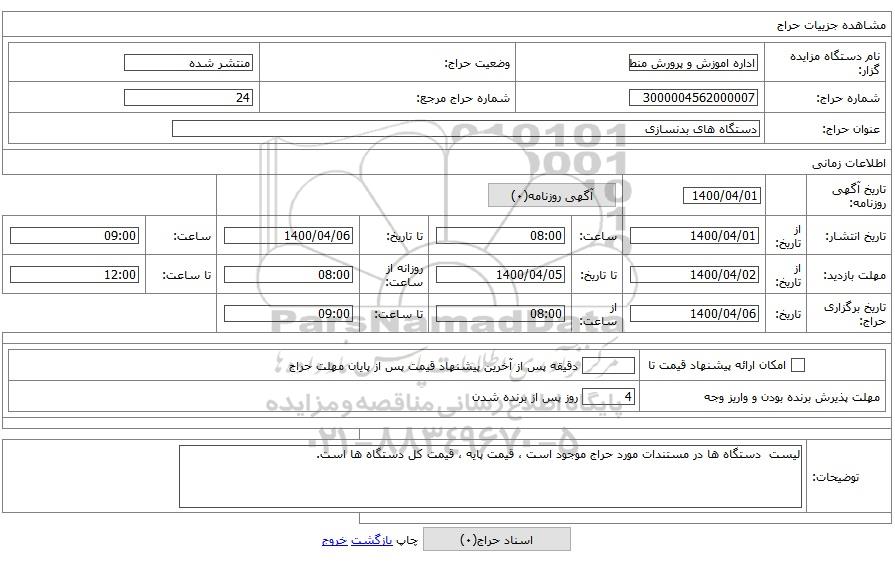This screenshot has height=576, width=895.
Task: Focus the reference auction number field 24
Action: [x=188, y=98]
